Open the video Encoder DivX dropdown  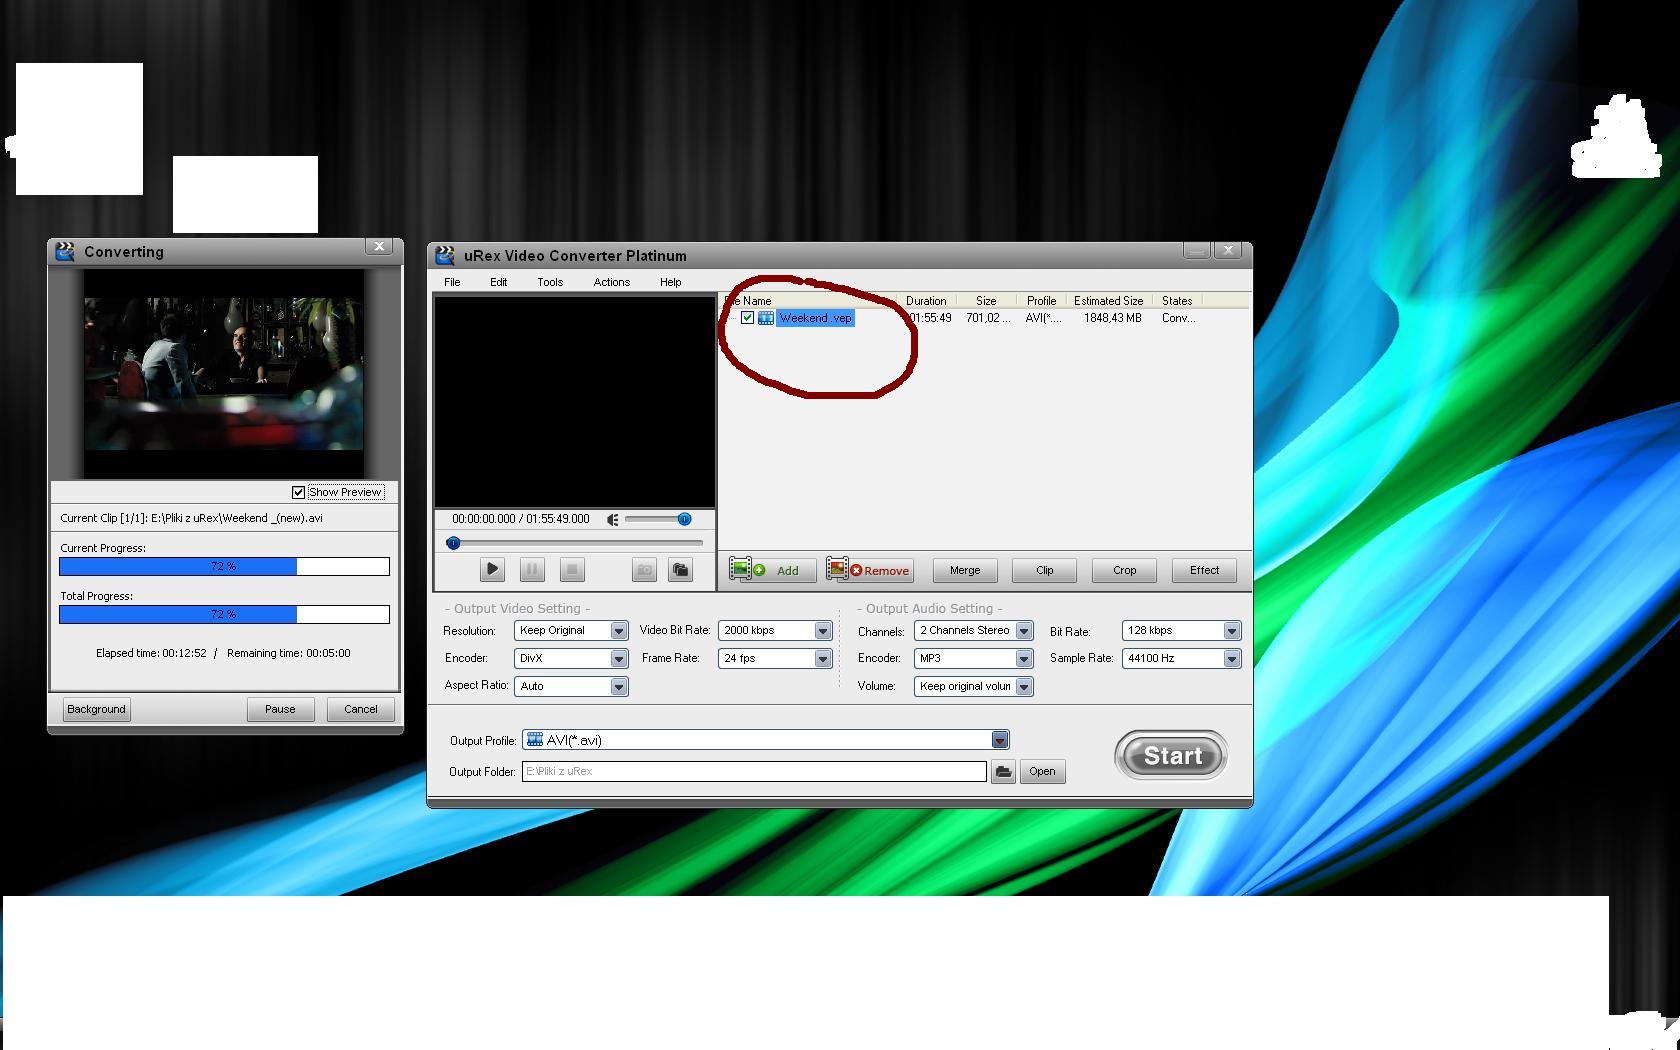point(618,658)
